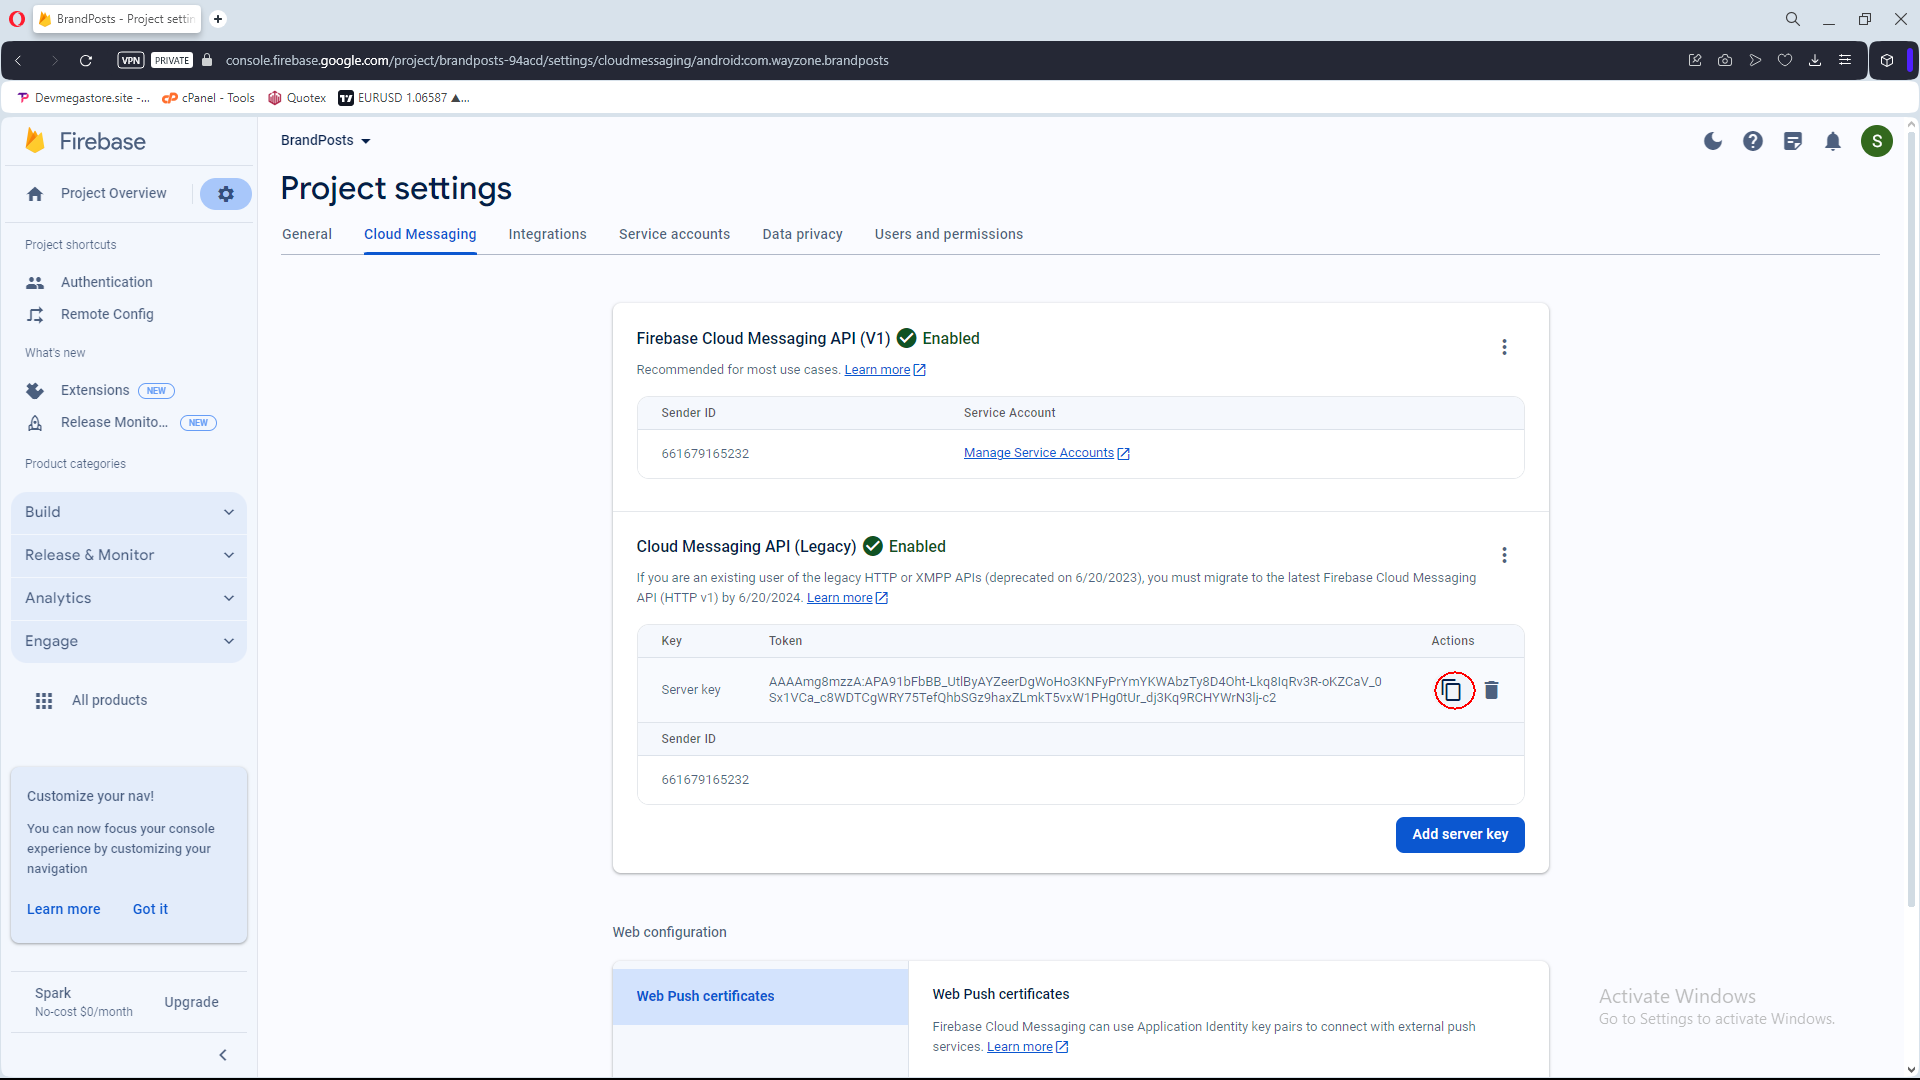Open the Devmegastore.site bookmark

click(84, 98)
